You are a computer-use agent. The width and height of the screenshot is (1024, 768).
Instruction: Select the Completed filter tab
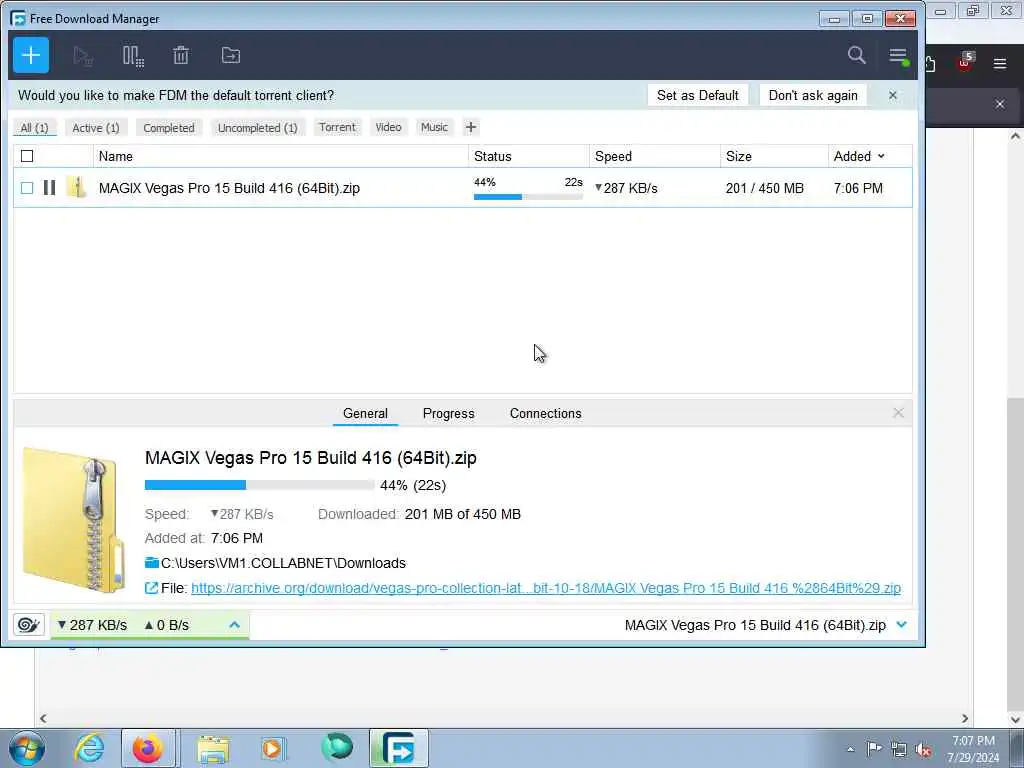click(x=169, y=128)
